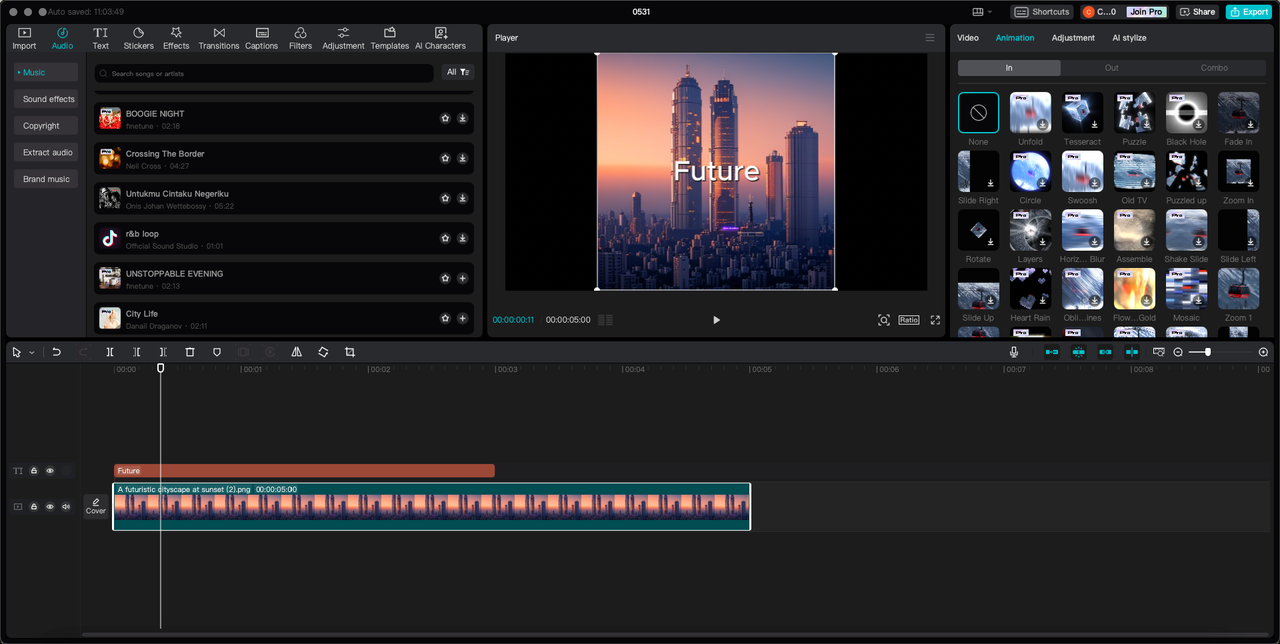The width and height of the screenshot is (1280, 644).
Task: Click the Cover edit pencil button
Action: point(96,506)
